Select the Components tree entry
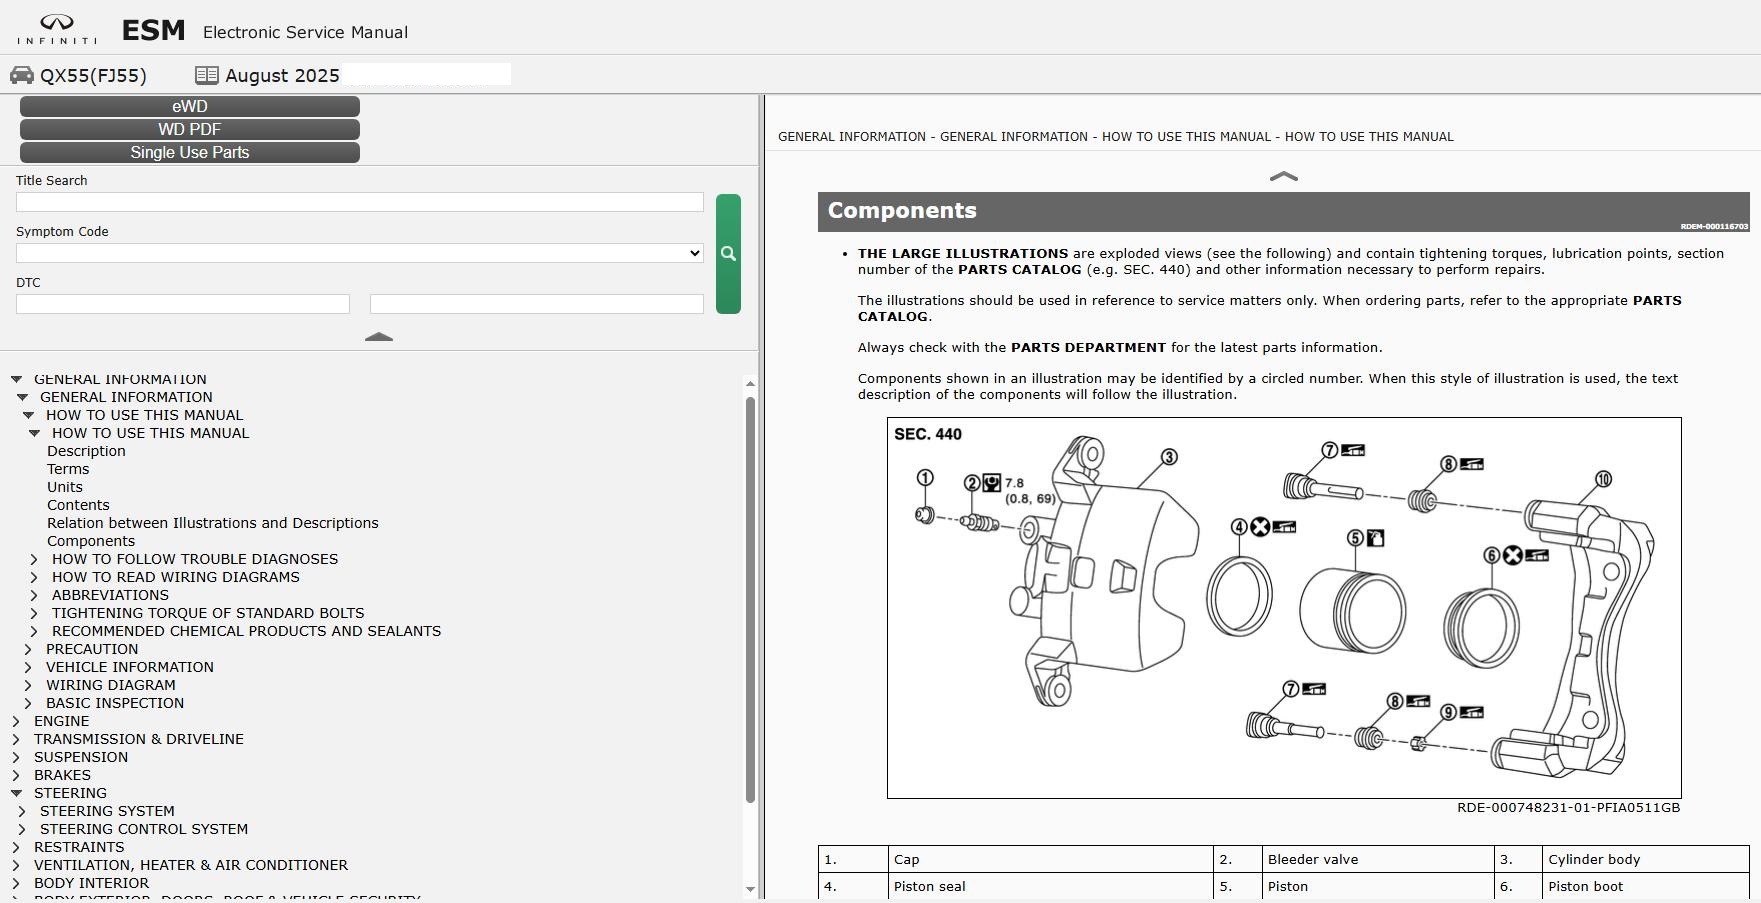Screen dimensions: 1761x903 point(91,541)
